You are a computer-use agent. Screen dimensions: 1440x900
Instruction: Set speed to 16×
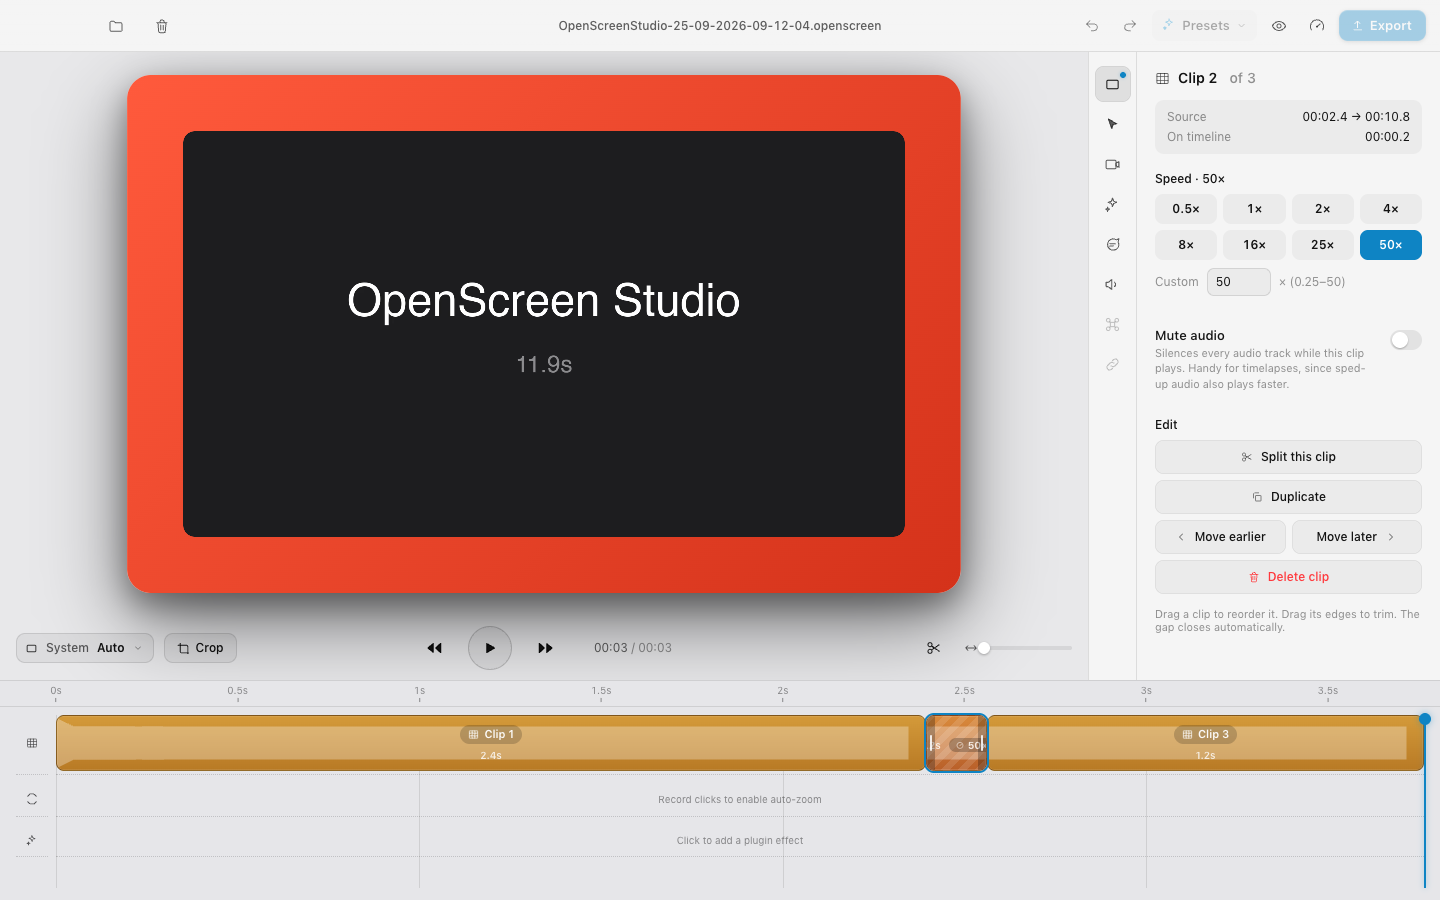tap(1254, 245)
